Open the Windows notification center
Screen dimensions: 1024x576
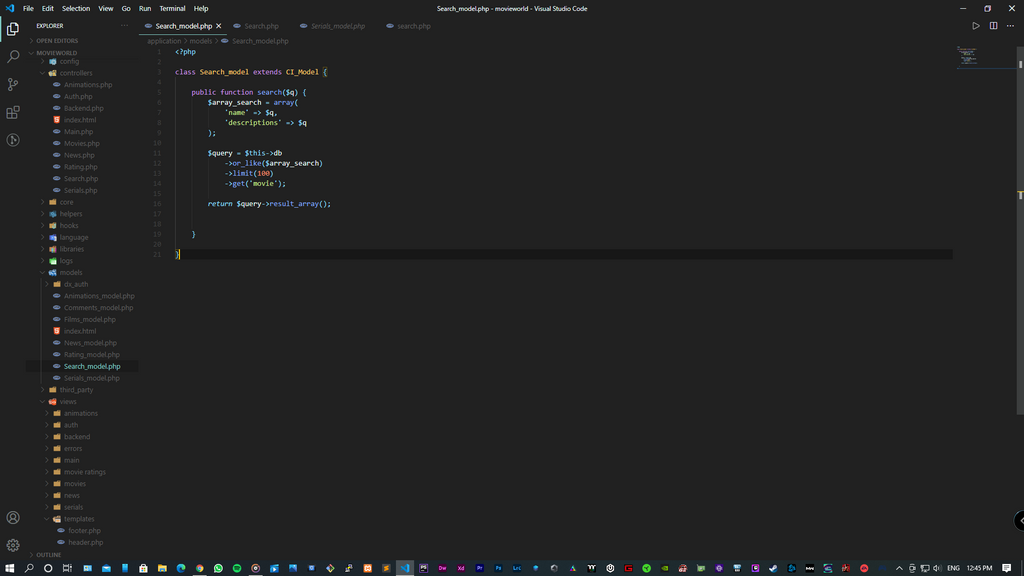1006,568
